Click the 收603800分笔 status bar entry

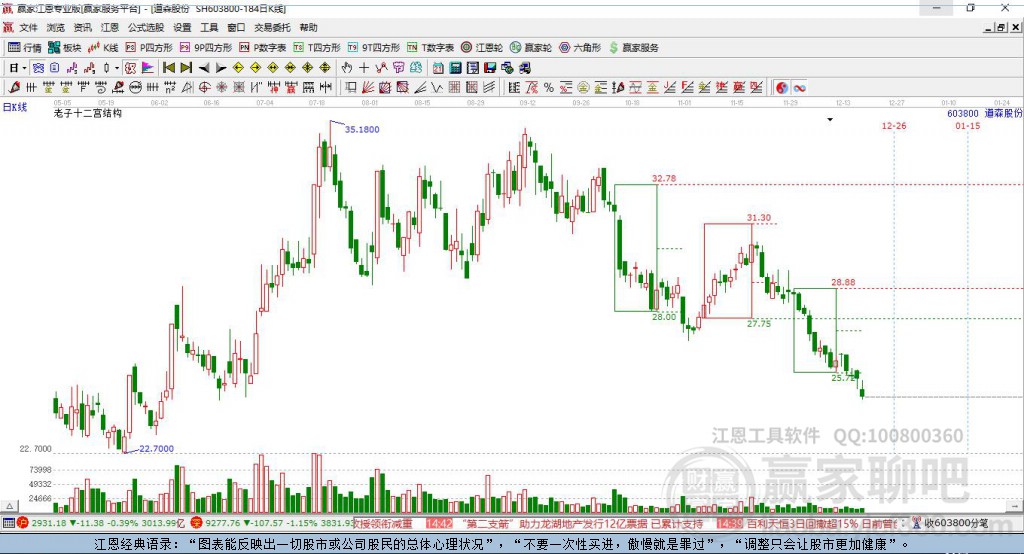point(955,523)
